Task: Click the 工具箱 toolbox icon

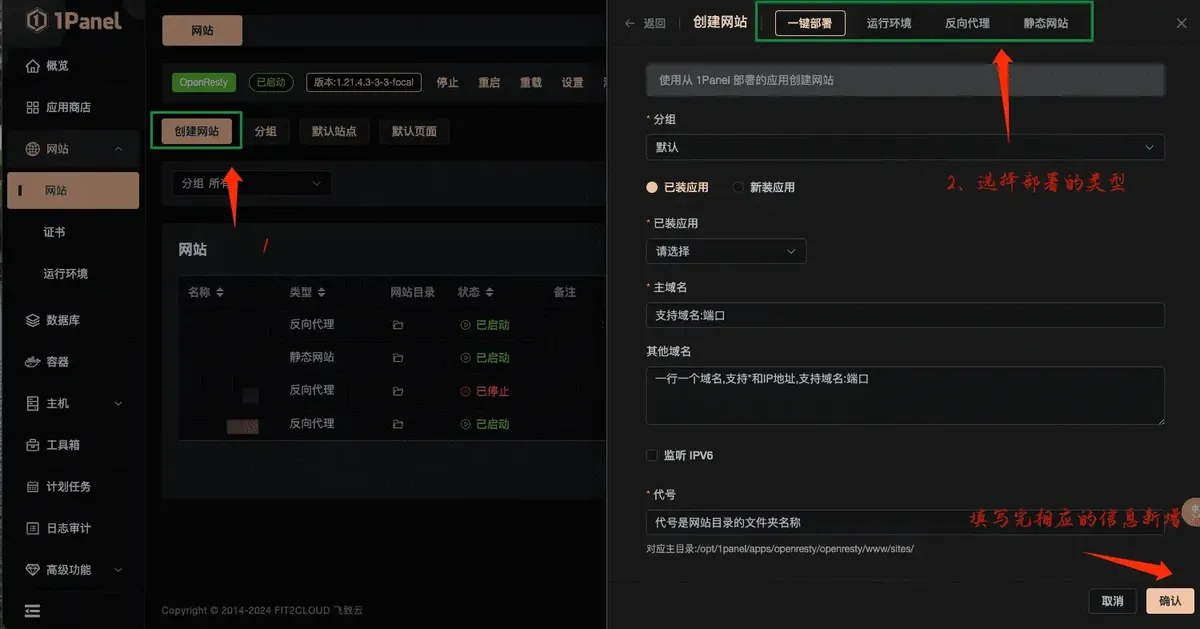Action: coord(32,445)
